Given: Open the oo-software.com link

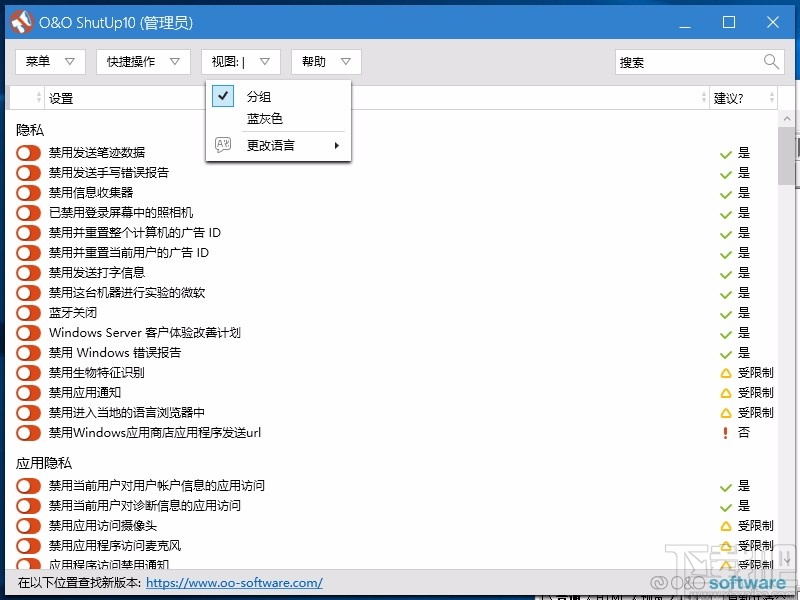Looking at the screenshot, I should [234, 583].
